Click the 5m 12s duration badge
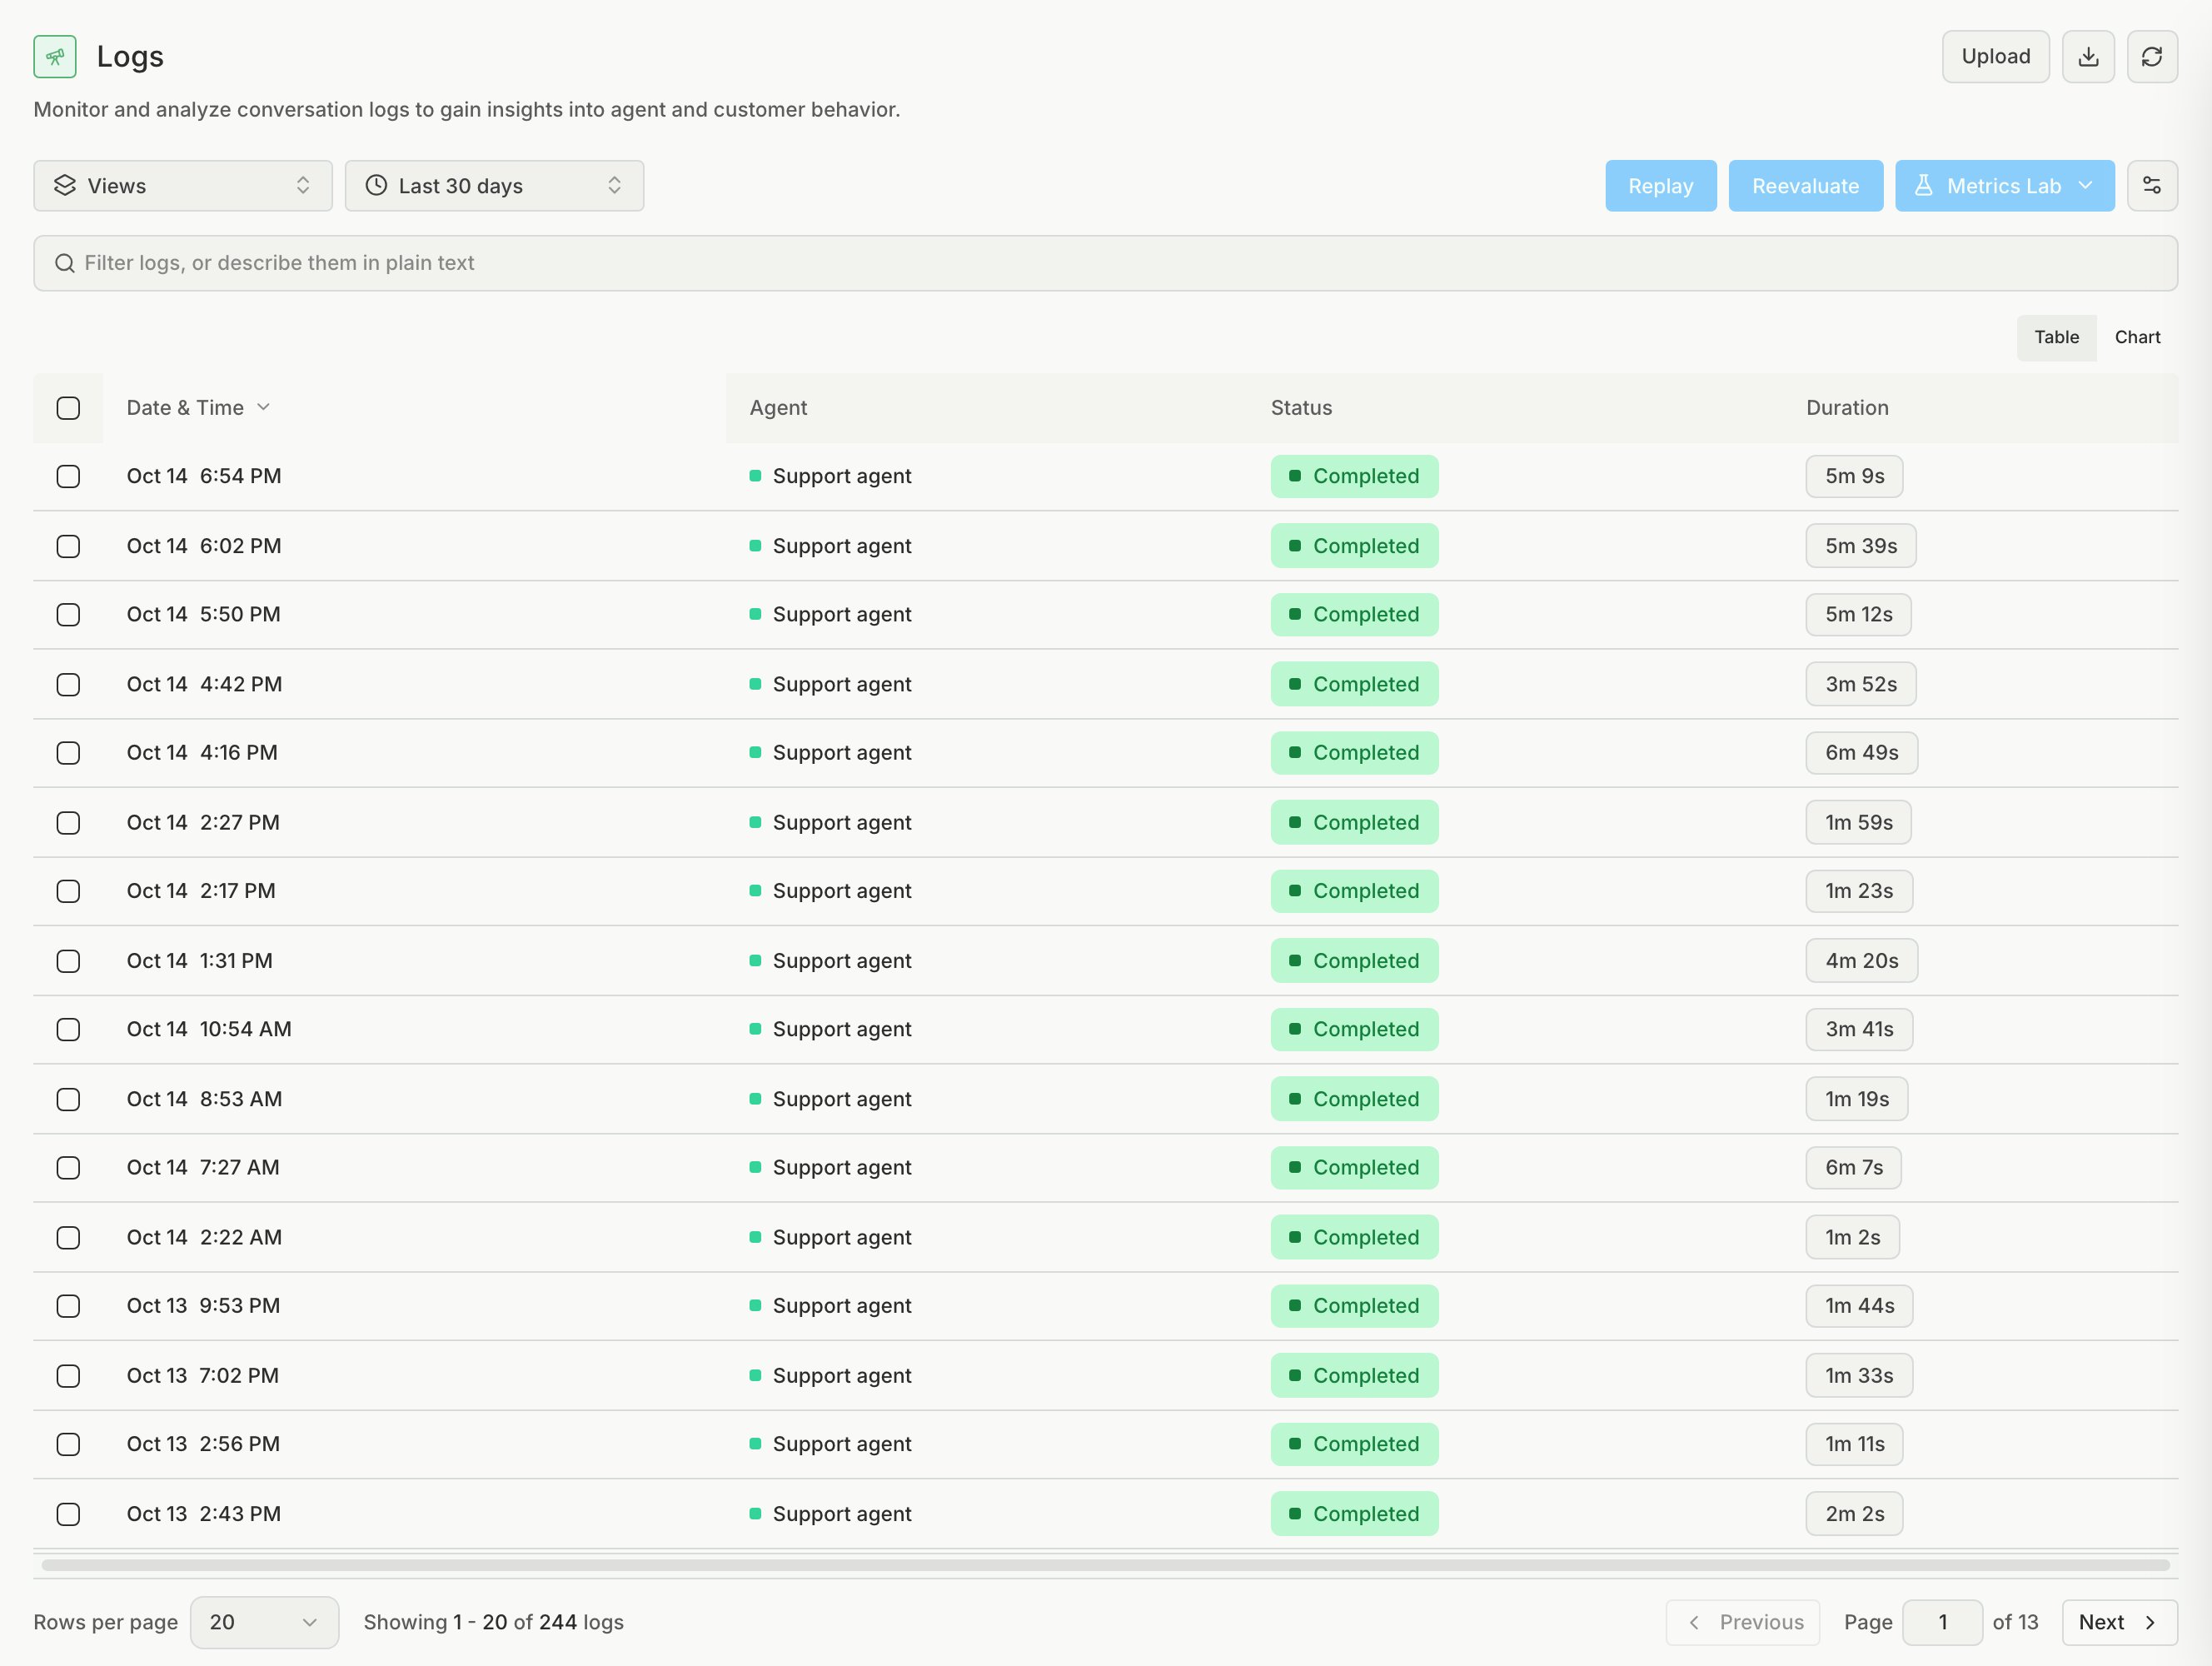 point(1858,615)
